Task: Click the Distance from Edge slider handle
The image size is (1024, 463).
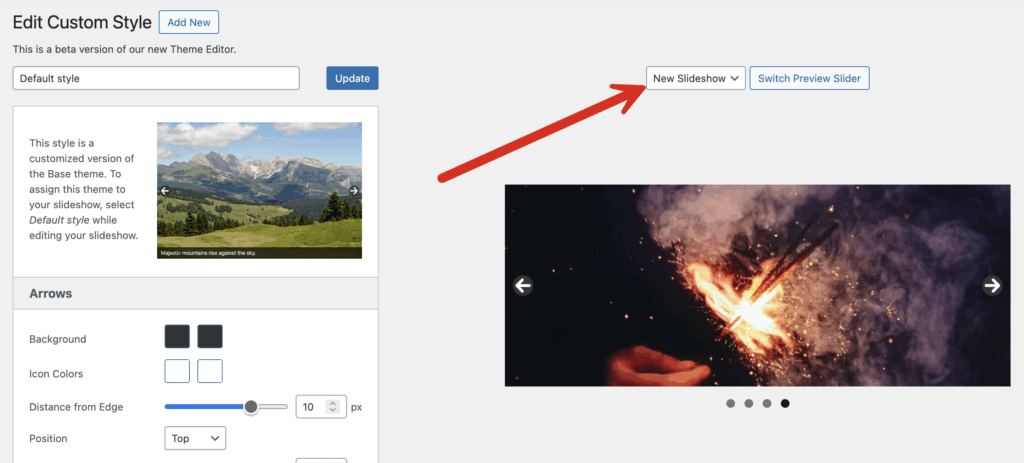Action: click(251, 407)
